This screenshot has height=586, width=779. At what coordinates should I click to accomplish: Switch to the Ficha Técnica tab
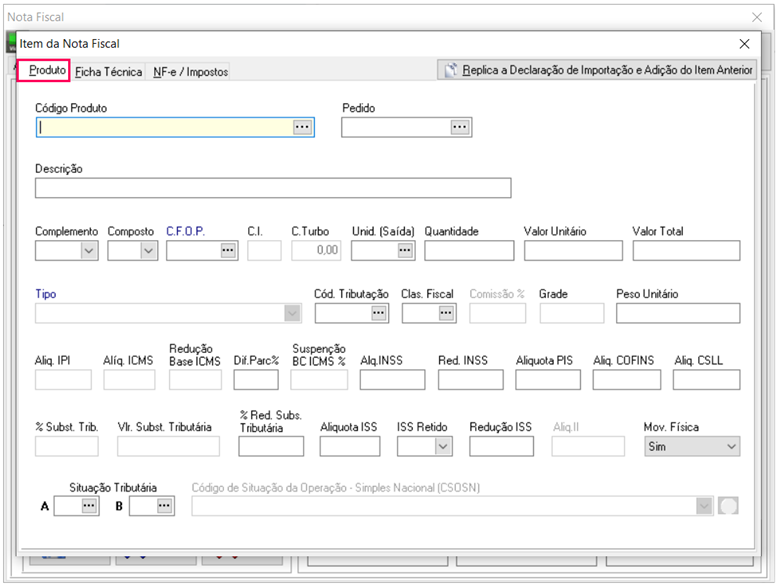tap(109, 72)
